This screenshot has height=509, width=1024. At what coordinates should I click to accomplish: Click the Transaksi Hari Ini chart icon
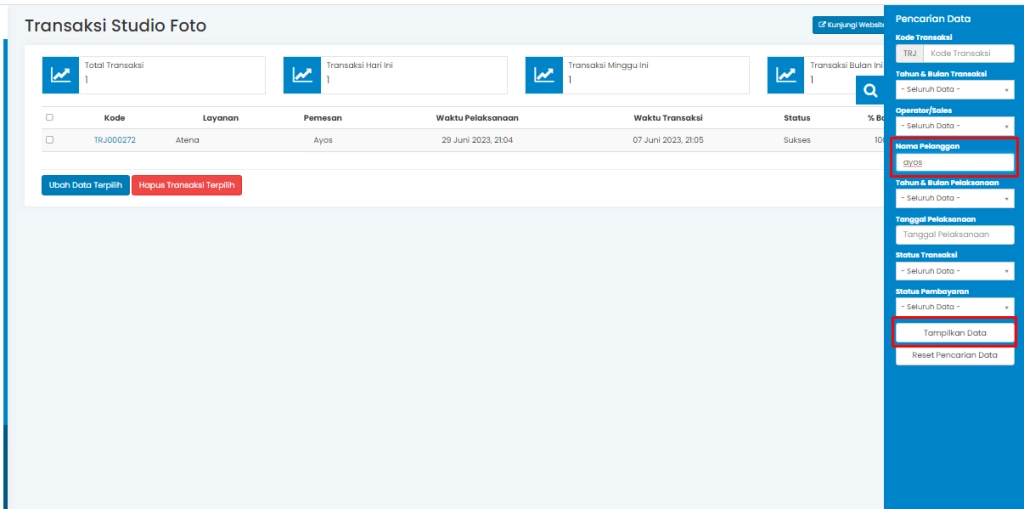click(303, 75)
